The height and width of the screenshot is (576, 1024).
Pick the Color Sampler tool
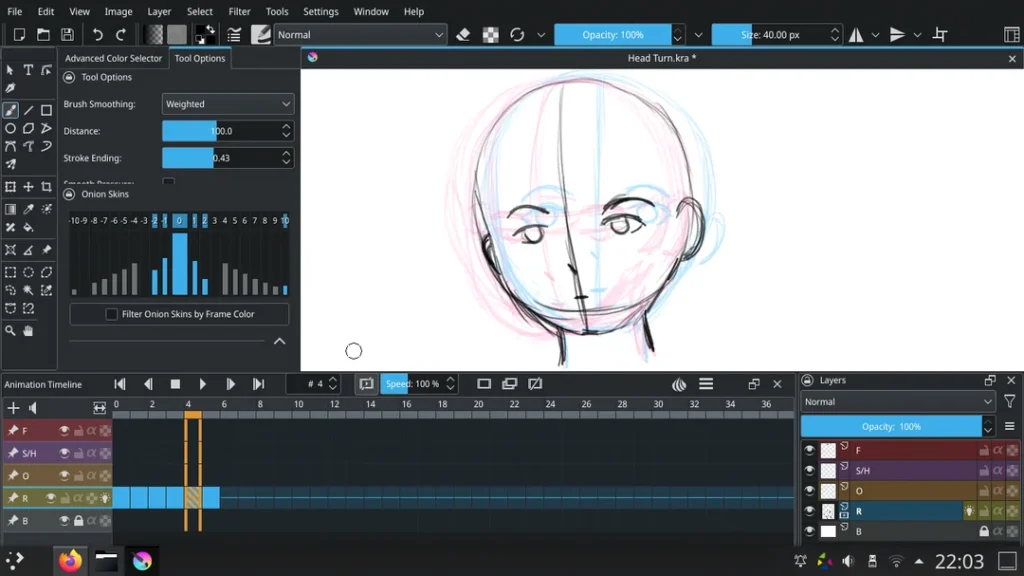(x=28, y=208)
